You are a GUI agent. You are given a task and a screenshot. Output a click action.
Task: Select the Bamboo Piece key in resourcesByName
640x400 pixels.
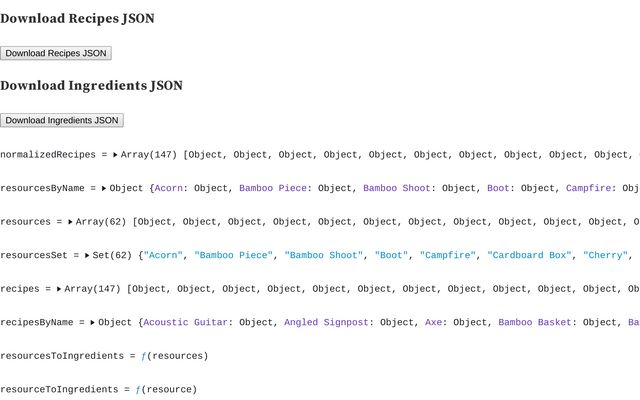(273, 188)
